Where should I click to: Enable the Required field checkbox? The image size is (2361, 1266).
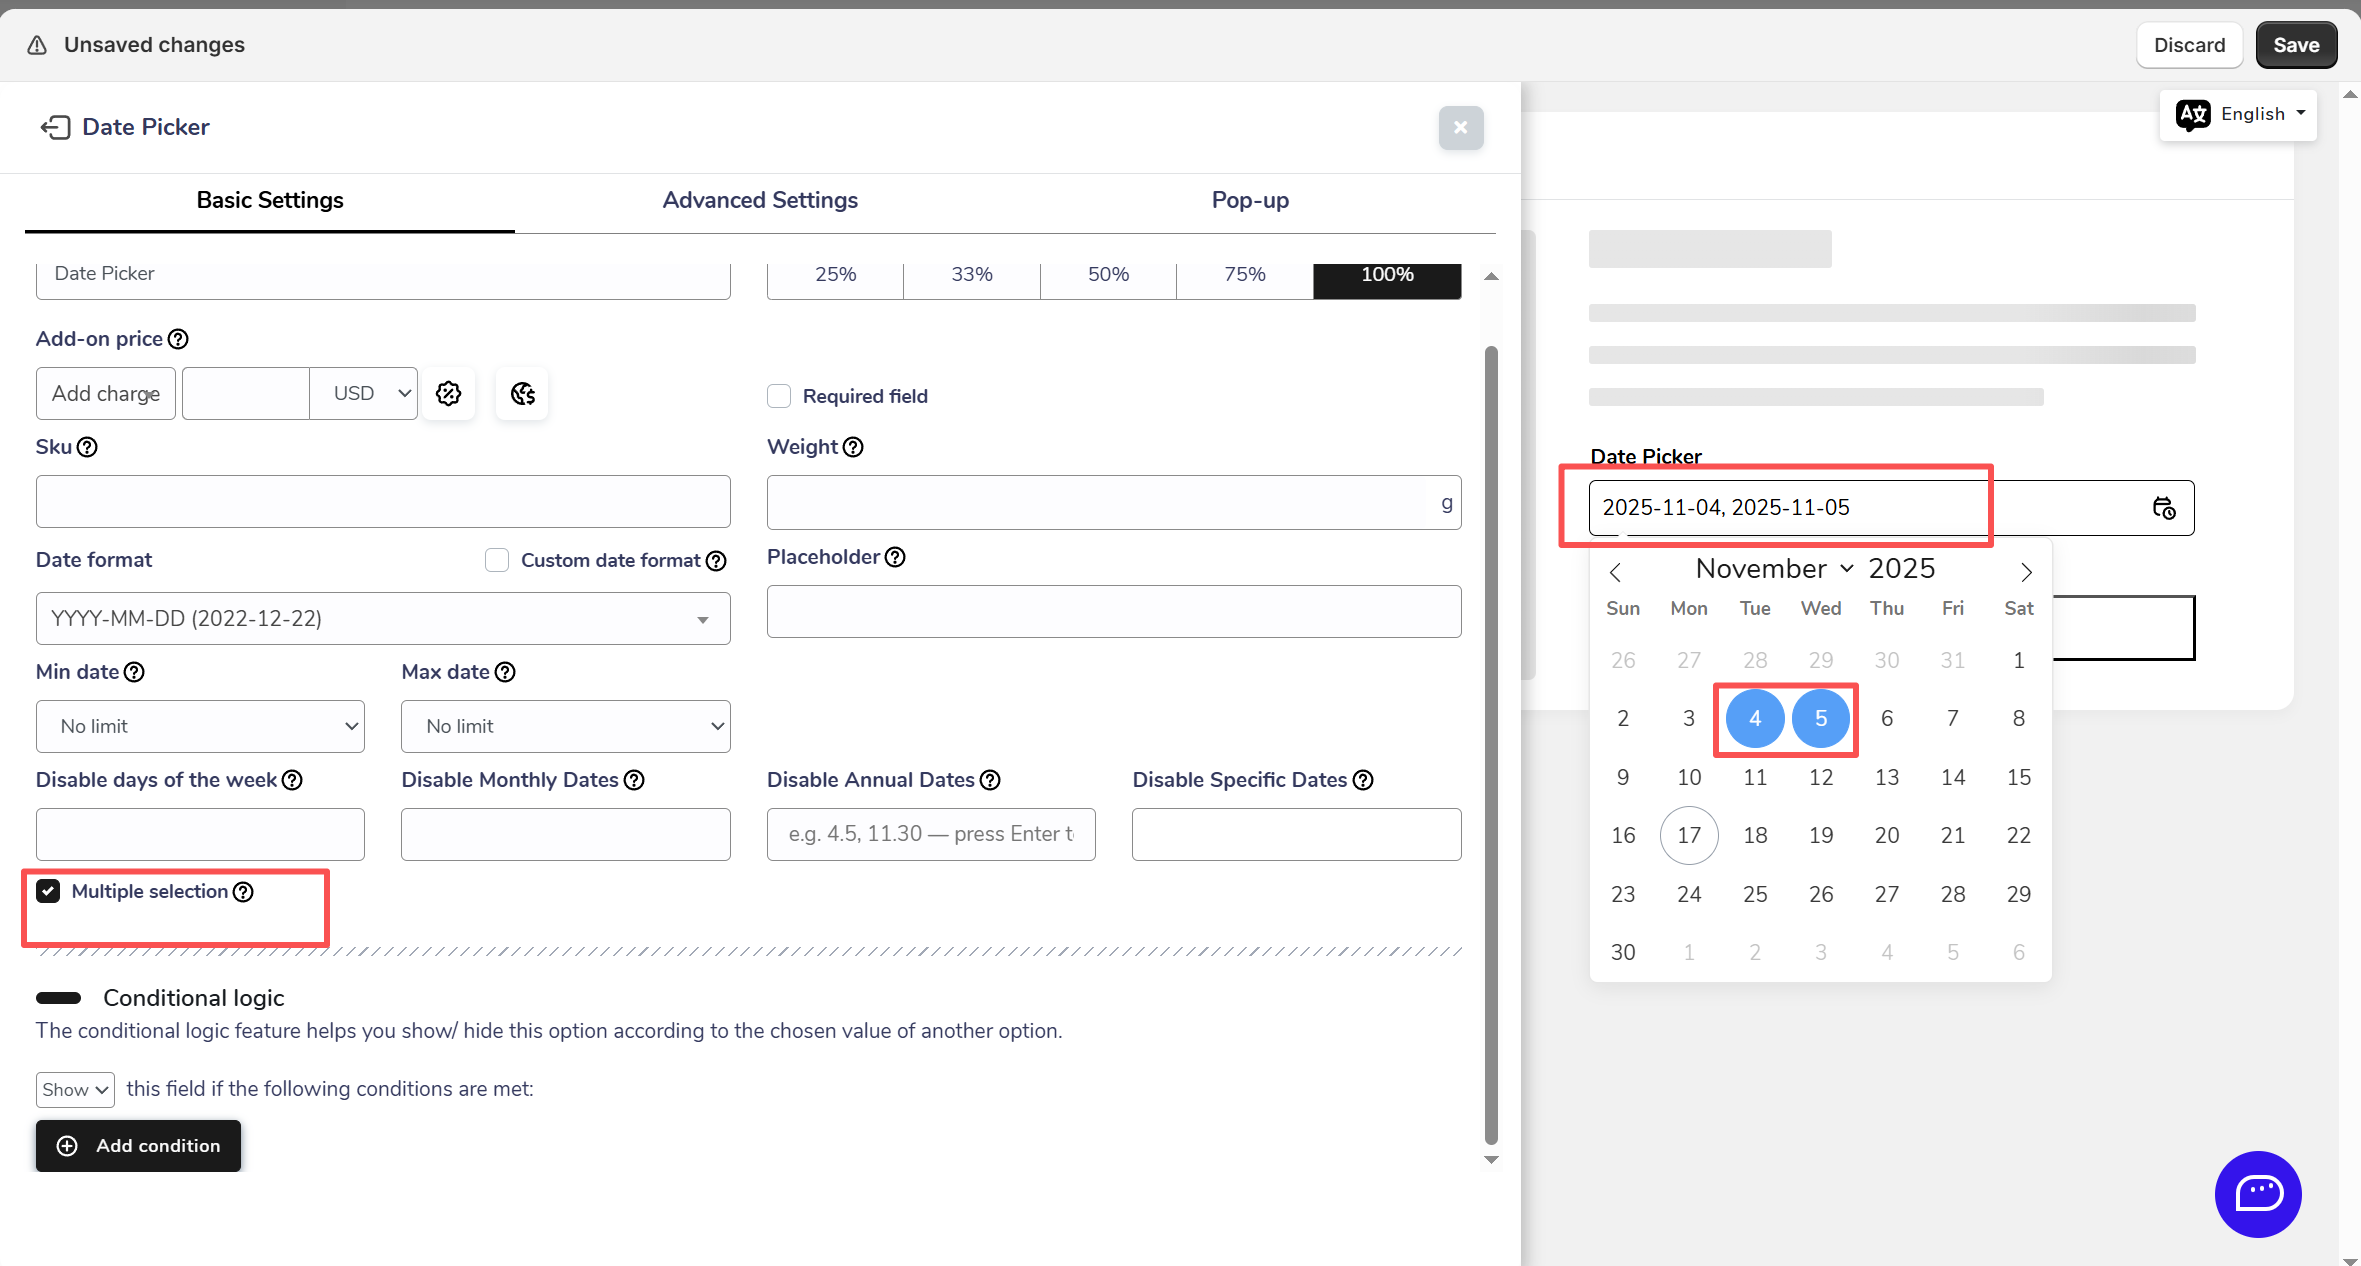click(779, 396)
